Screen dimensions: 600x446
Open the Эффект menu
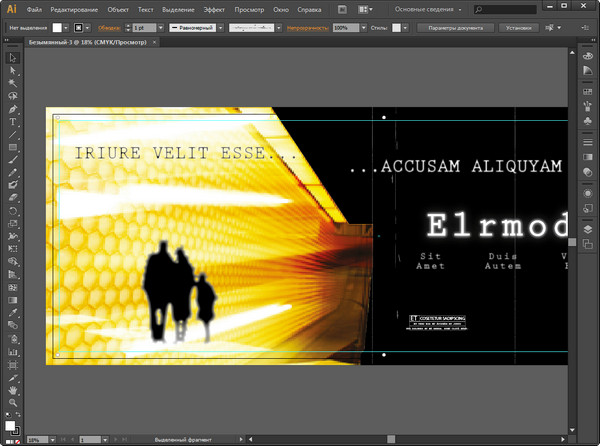[x=214, y=10]
